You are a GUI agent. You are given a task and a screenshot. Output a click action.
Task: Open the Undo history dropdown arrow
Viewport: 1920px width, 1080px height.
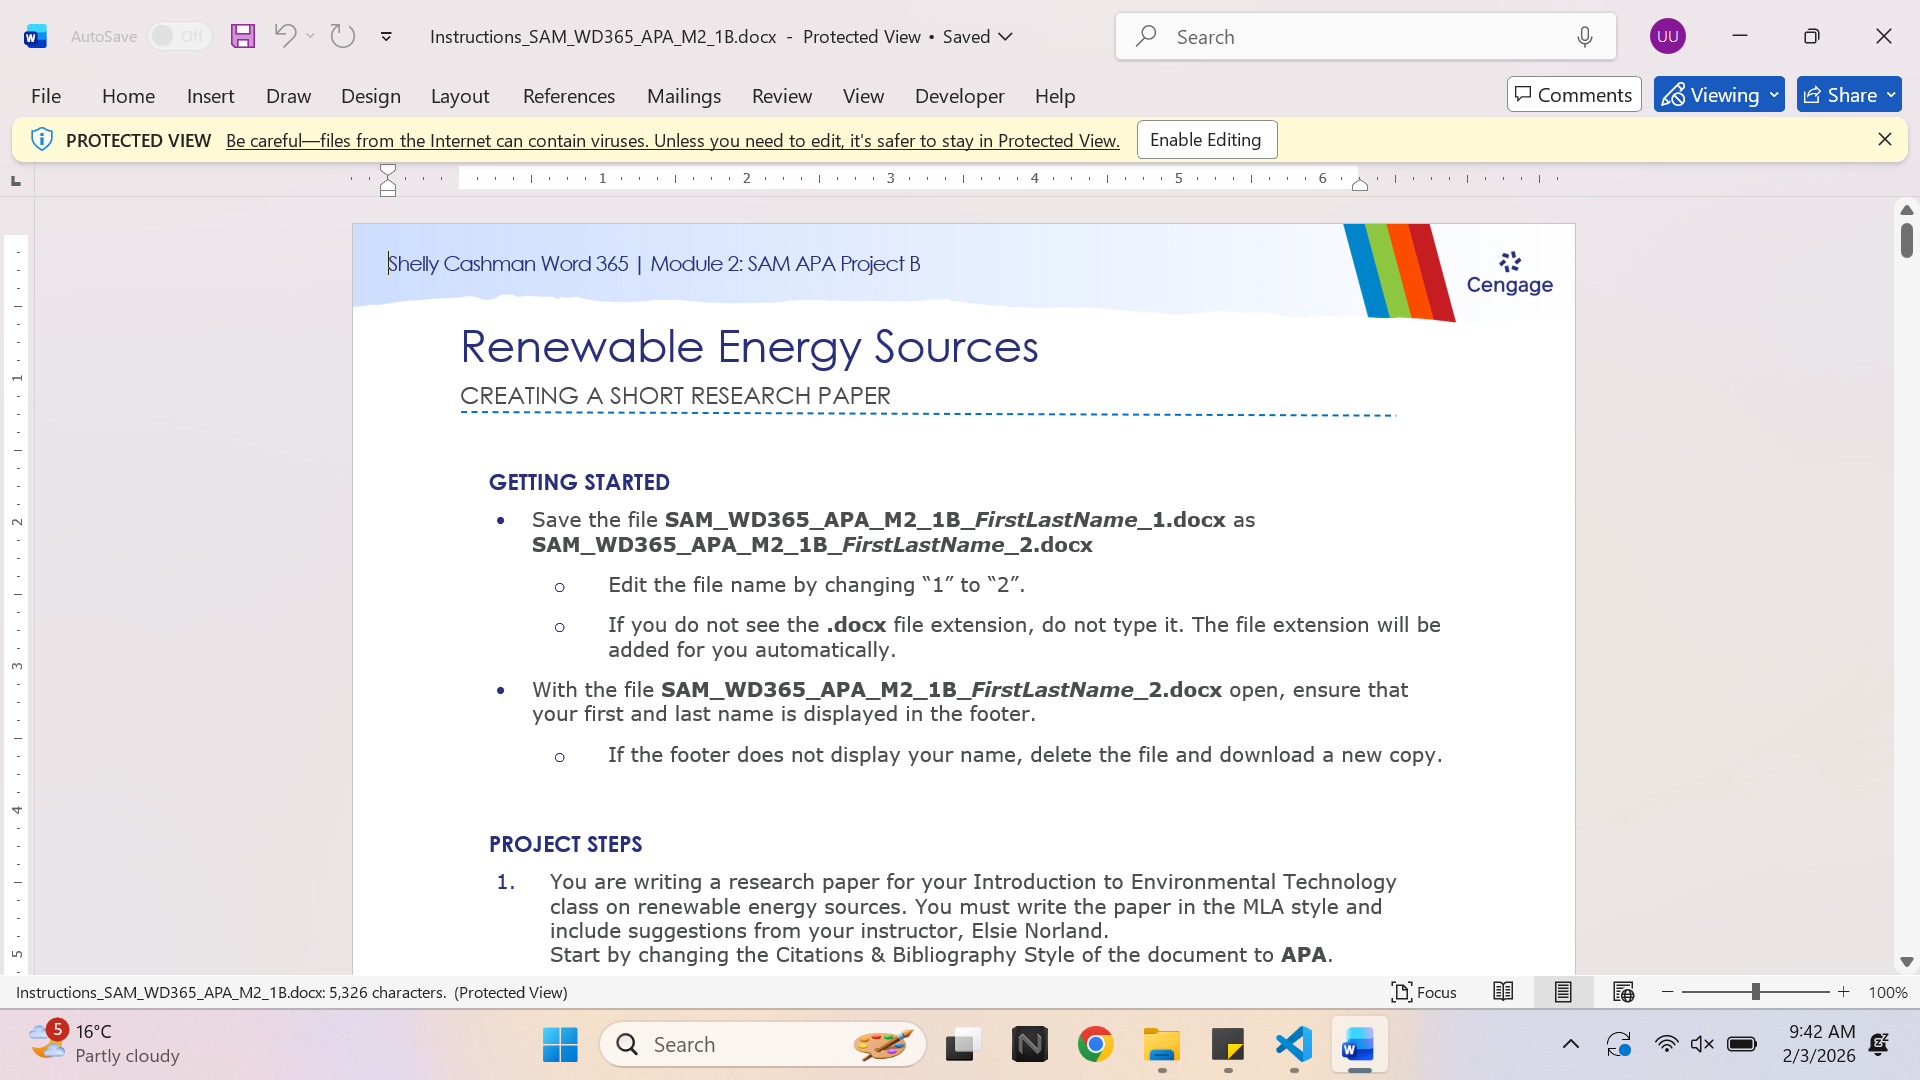311,36
